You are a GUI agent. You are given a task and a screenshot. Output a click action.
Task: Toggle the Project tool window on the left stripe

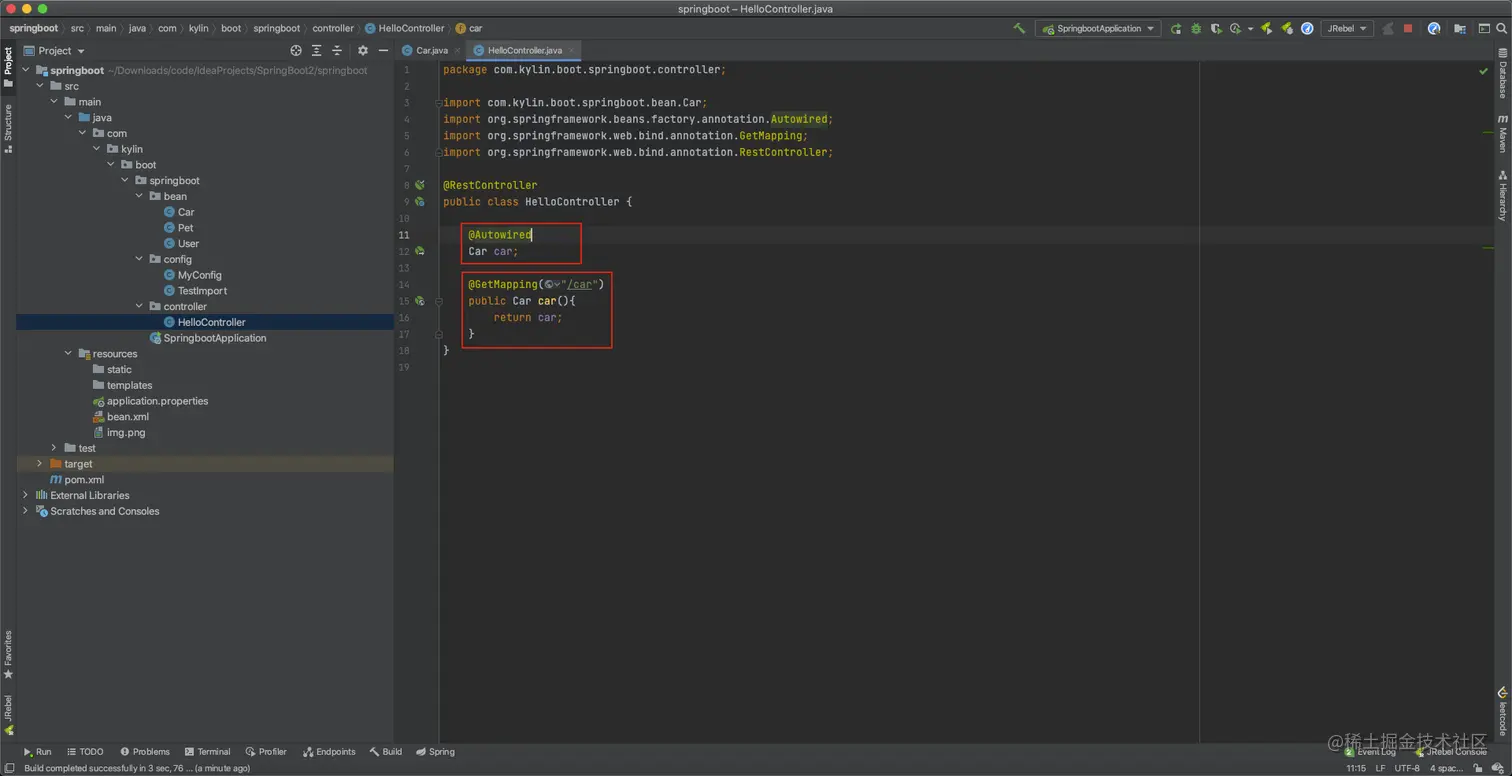point(8,67)
